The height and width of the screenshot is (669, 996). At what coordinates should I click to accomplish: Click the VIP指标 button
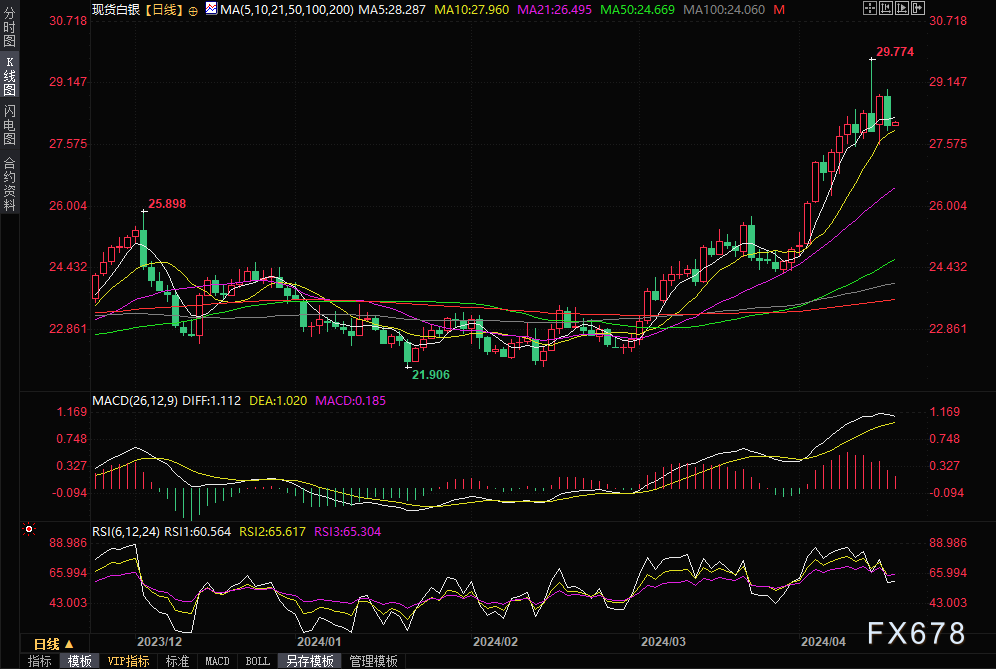(129, 661)
